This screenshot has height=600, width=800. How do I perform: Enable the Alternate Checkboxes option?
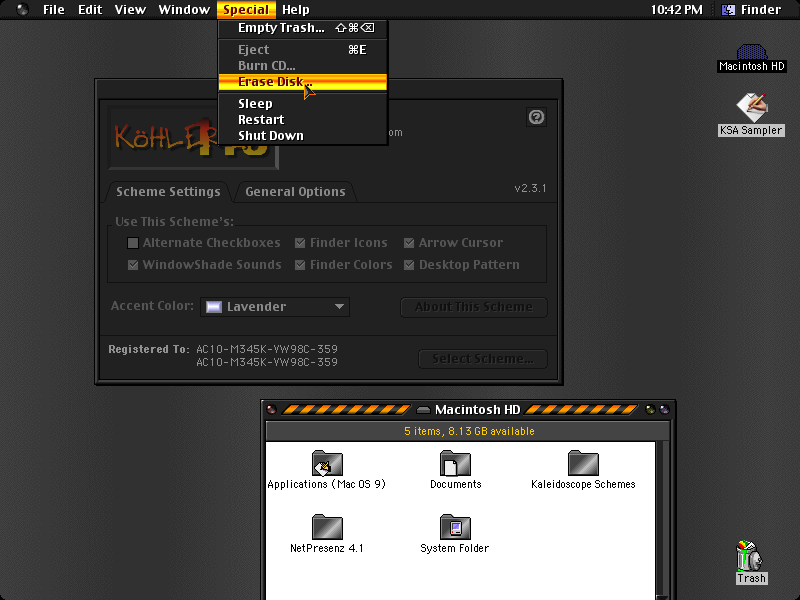click(133, 243)
